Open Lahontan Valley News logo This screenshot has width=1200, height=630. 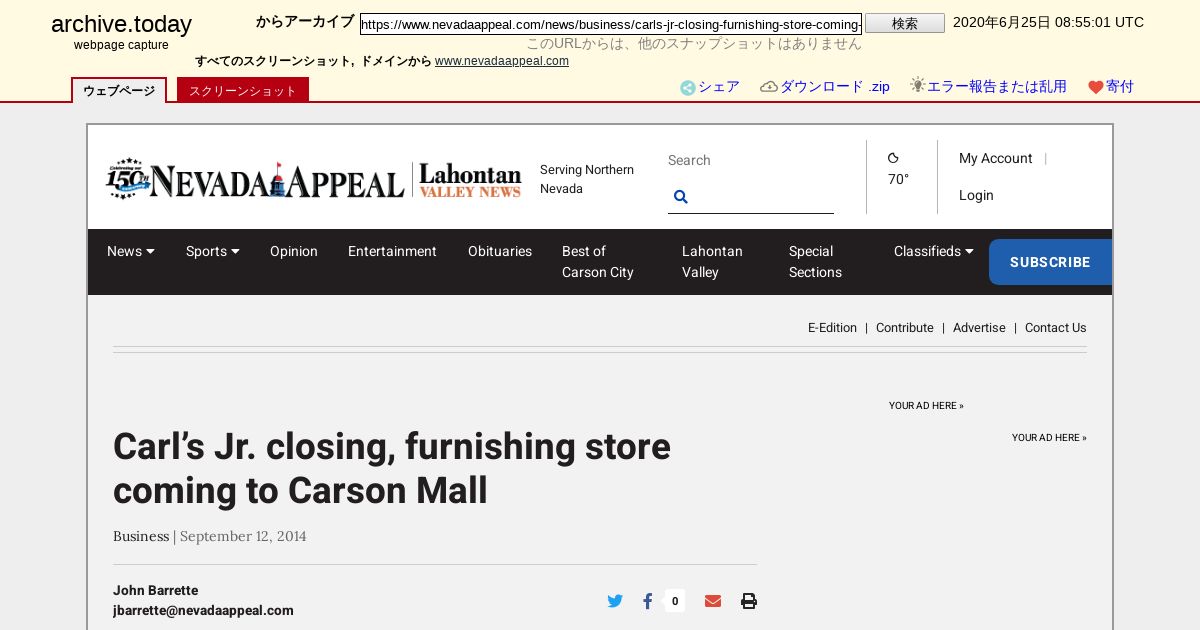pyautogui.click(x=470, y=180)
